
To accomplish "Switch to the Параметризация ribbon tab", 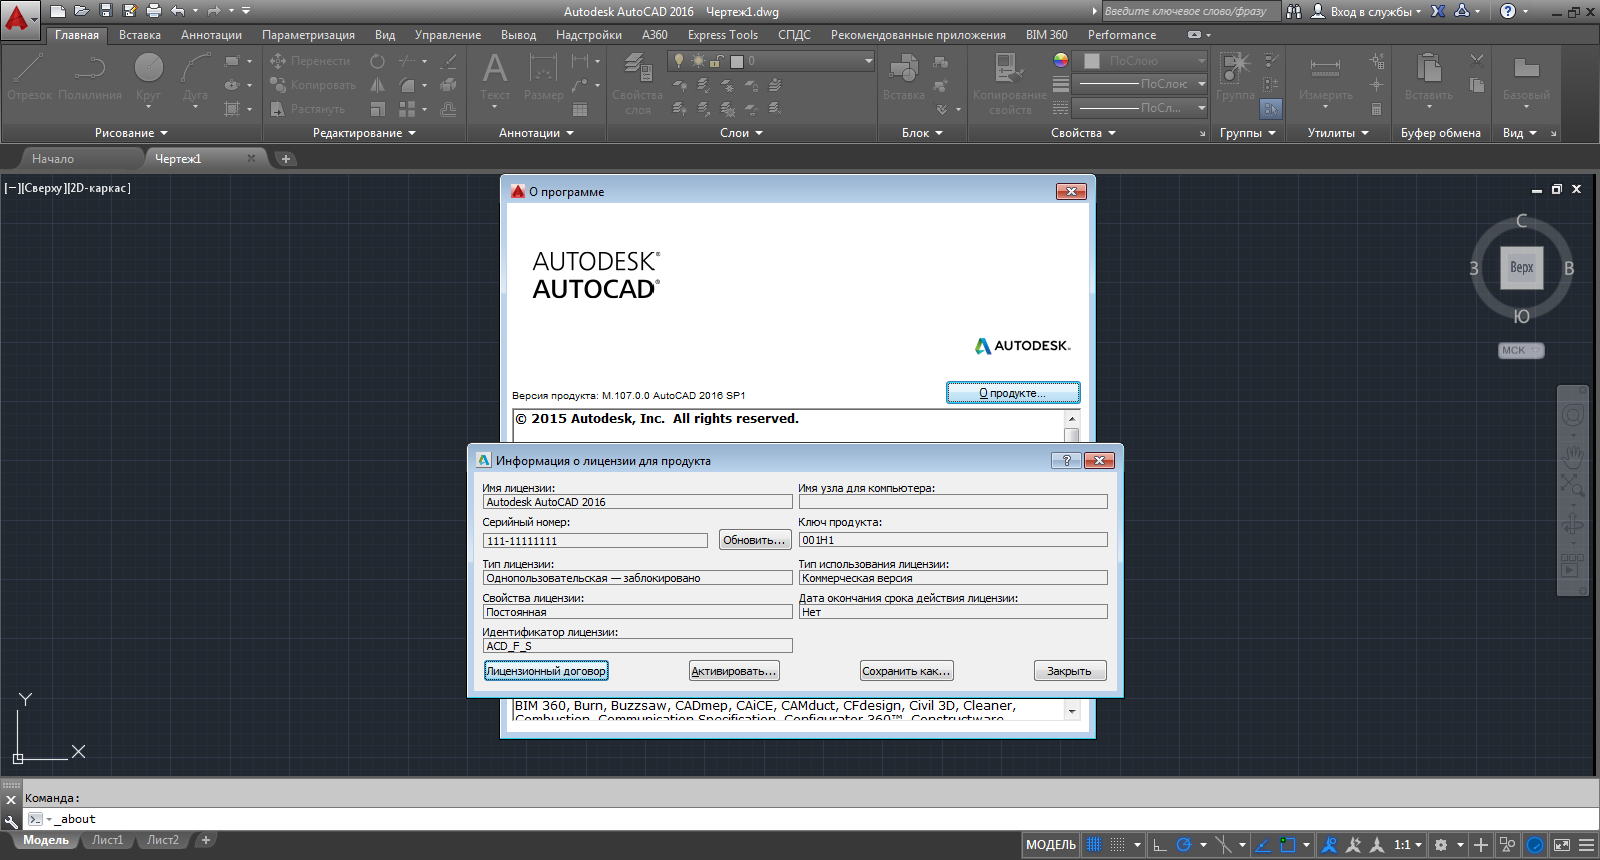I will [x=308, y=35].
